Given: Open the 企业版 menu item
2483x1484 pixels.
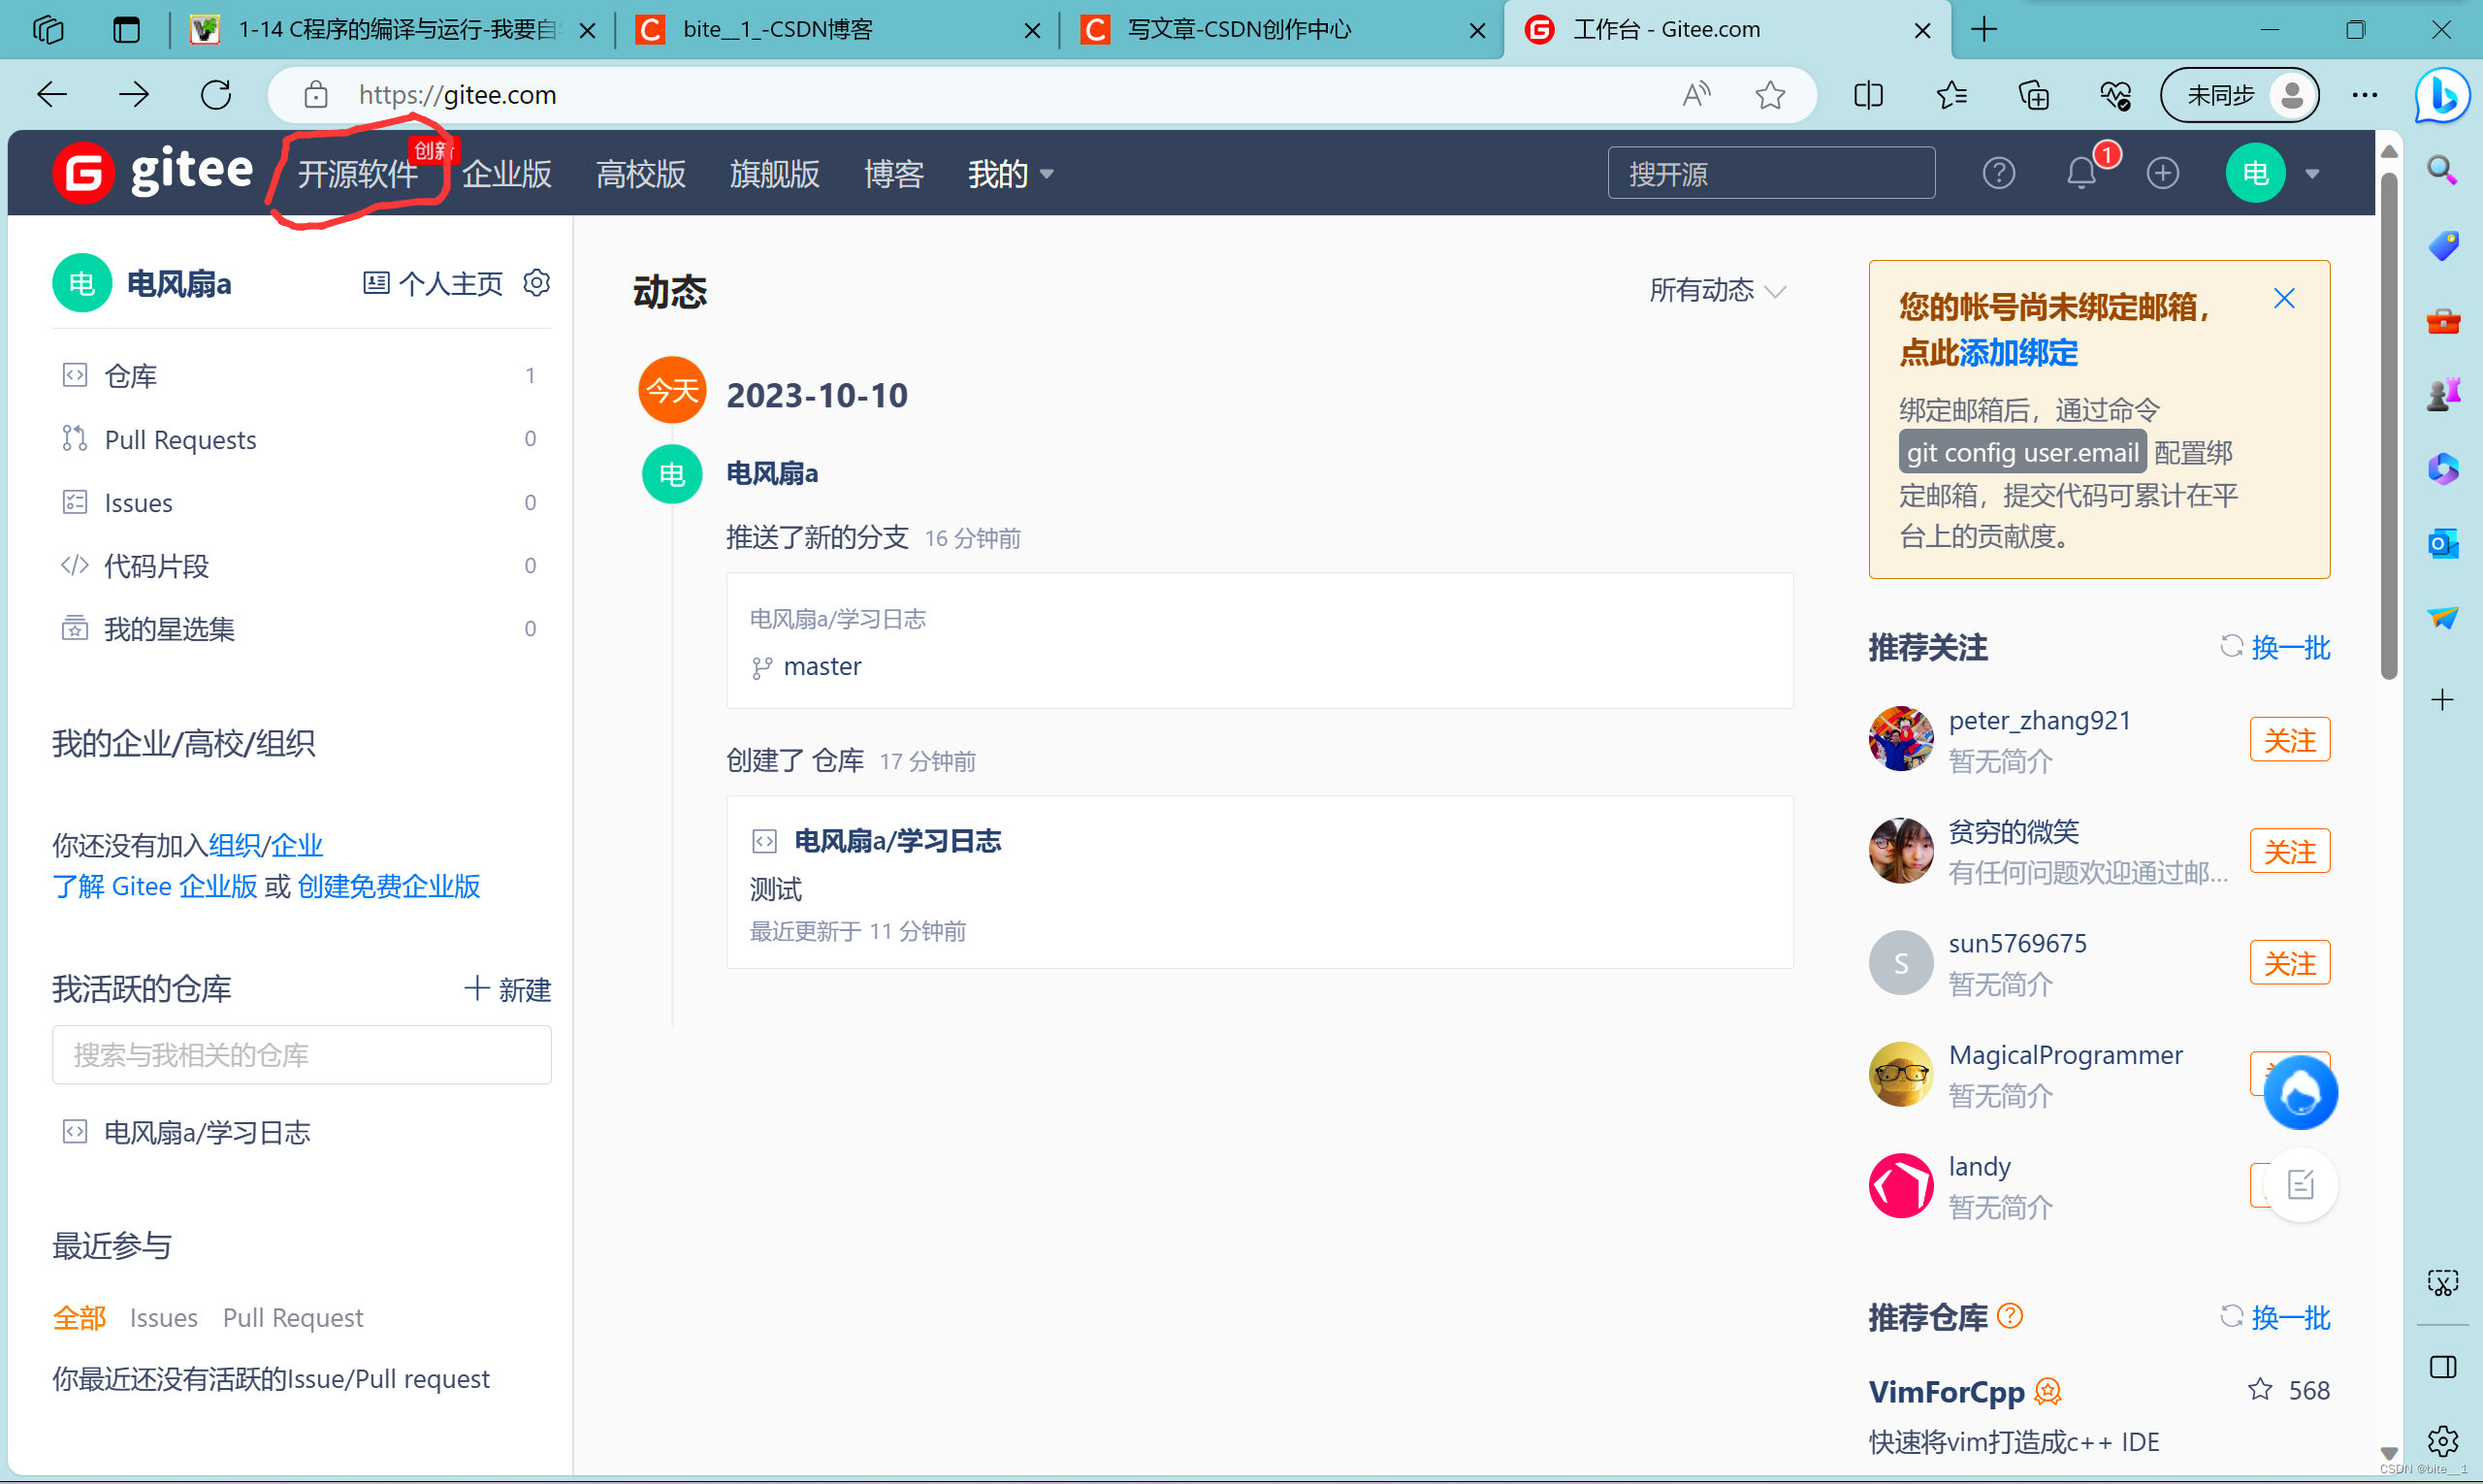Looking at the screenshot, I should (x=506, y=174).
